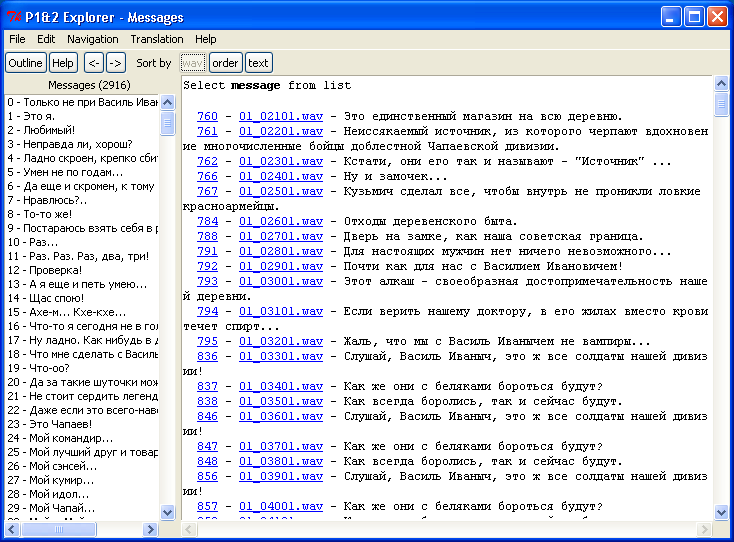Sort messages by order

(x=225, y=63)
